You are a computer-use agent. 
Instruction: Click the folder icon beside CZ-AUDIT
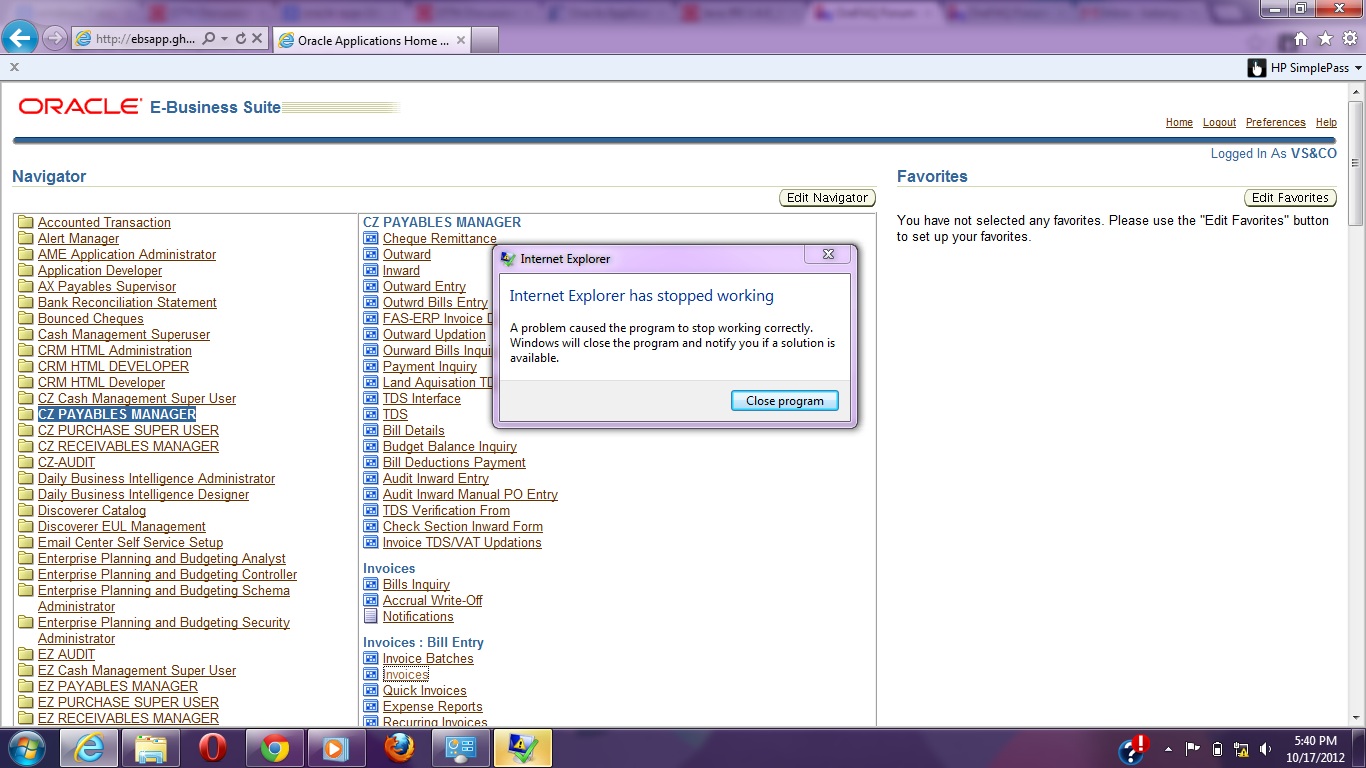[26, 463]
